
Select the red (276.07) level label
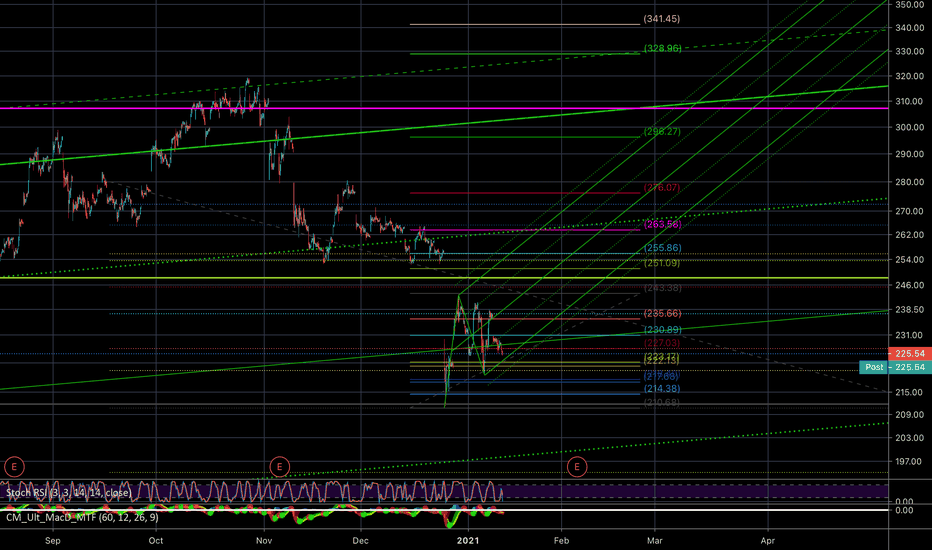click(662, 187)
